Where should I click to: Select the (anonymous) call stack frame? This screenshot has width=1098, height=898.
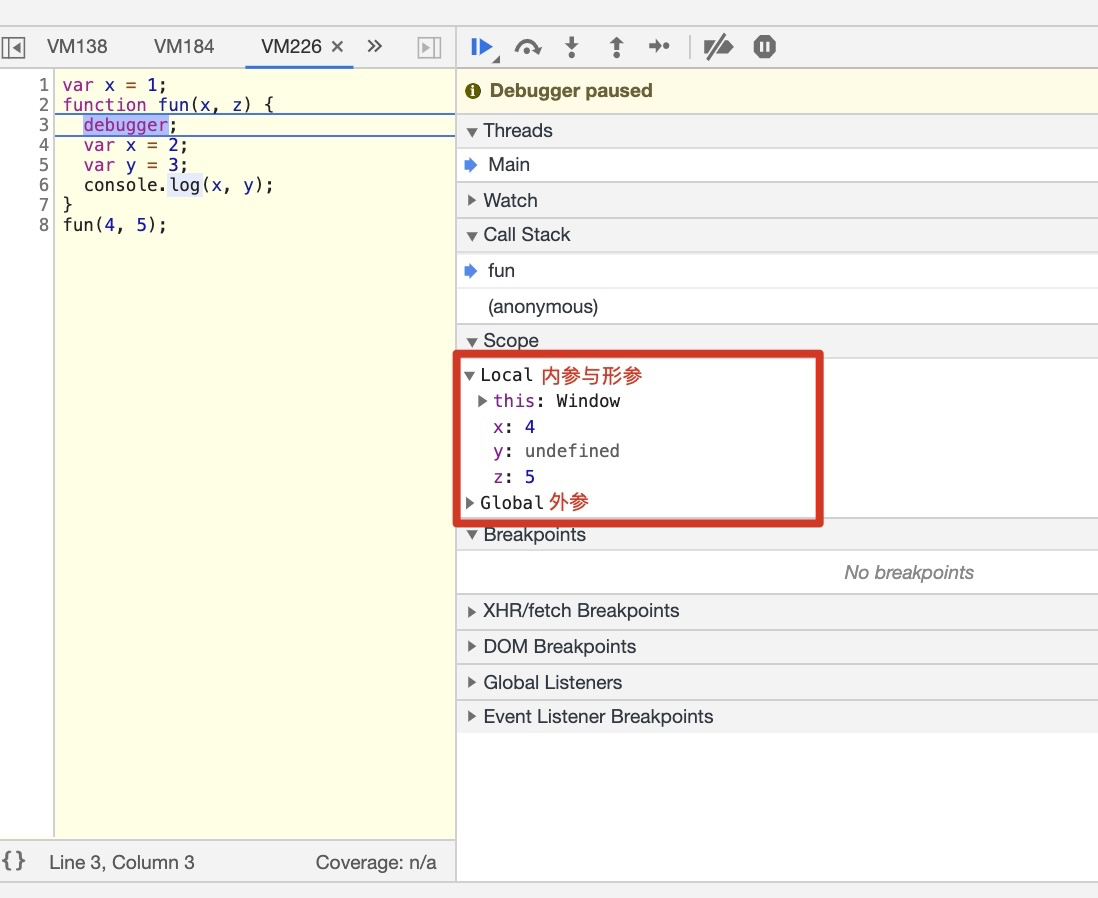777,306
